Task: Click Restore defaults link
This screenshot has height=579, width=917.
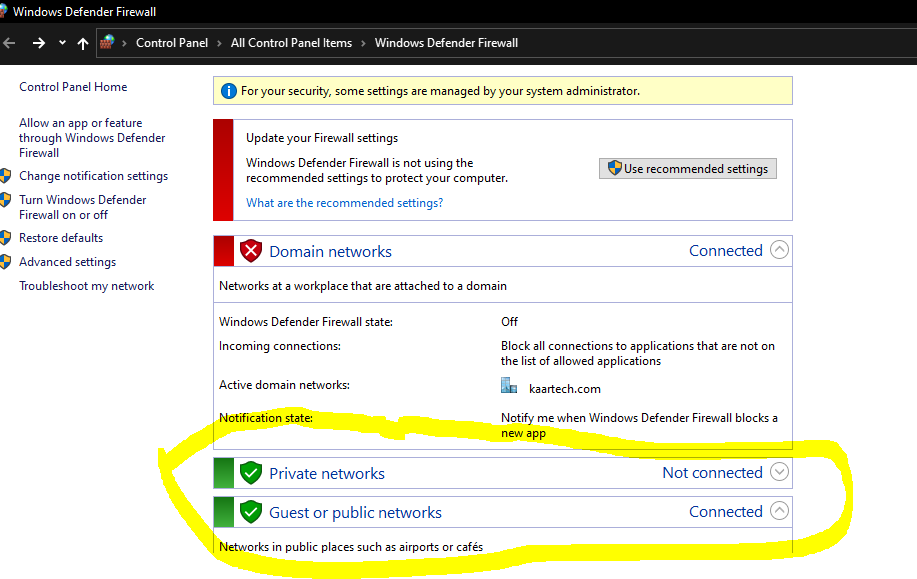Action: [x=61, y=237]
